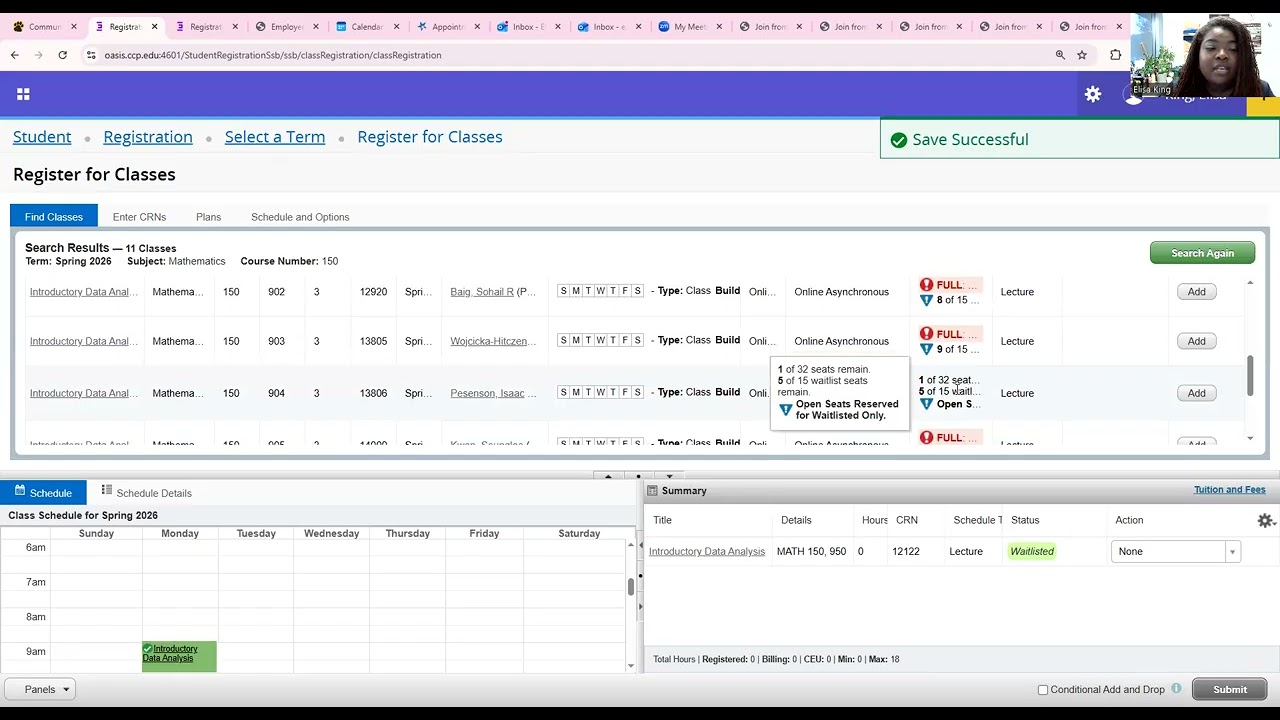Click the search results scroll-down arrow

(x=1250, y=438)
